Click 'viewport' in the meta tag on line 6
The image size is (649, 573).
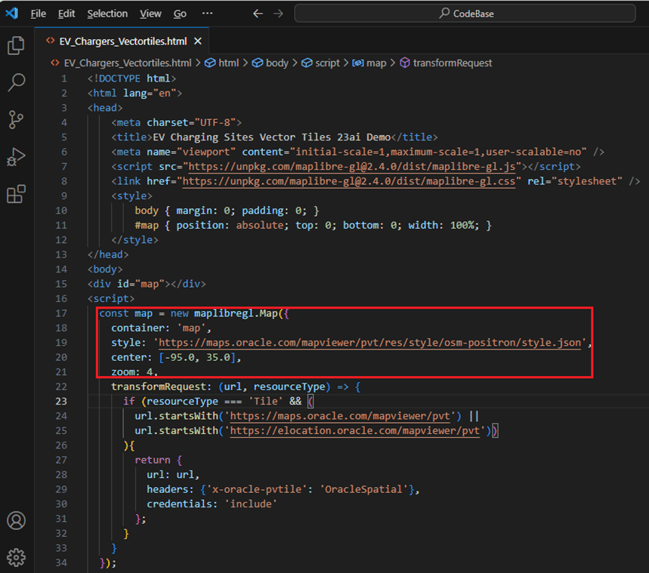click(x=206, y=152)
